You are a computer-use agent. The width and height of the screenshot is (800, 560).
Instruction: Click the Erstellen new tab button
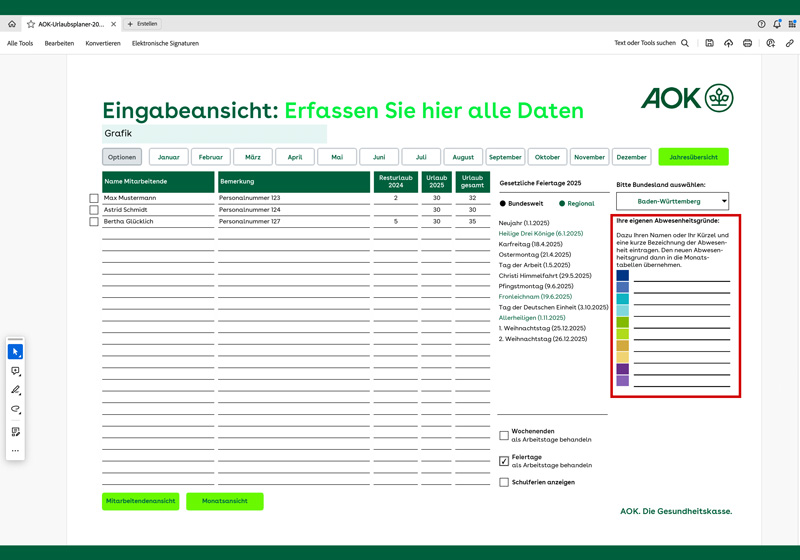pos(142,24)
